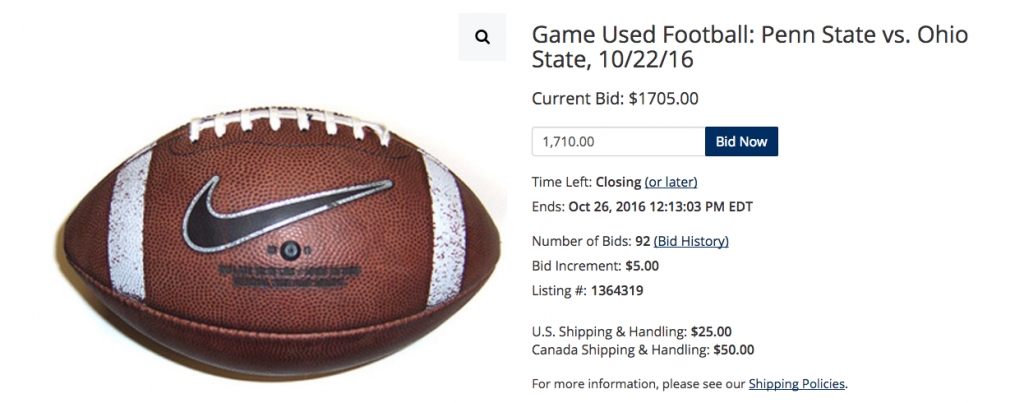
Task: Select the left white stripe on the football
Action: pyautogui.click(x=129, y=224)
